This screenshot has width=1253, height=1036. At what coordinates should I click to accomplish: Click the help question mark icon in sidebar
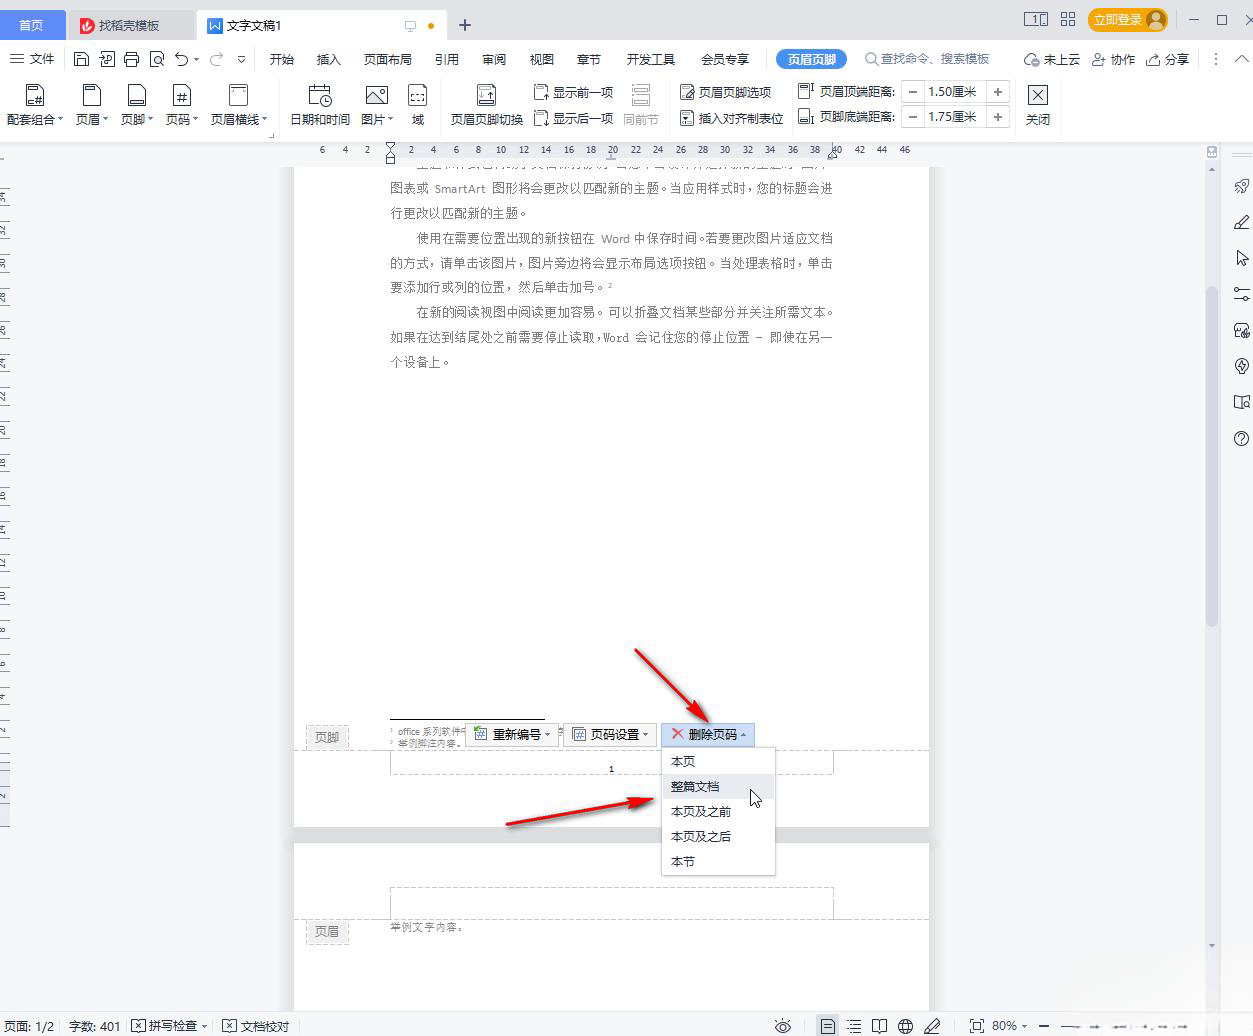(x=1241, y=438)
